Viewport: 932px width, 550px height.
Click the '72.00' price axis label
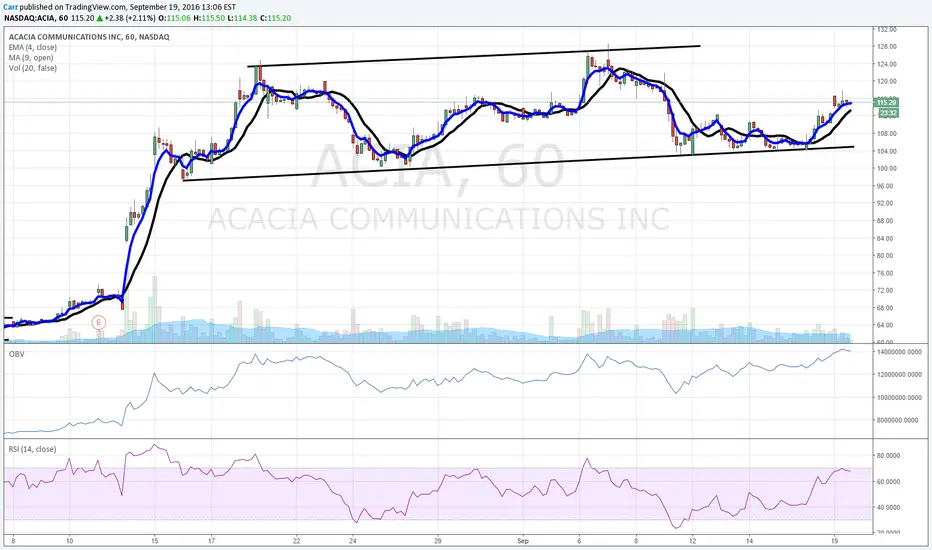[887, 291]
